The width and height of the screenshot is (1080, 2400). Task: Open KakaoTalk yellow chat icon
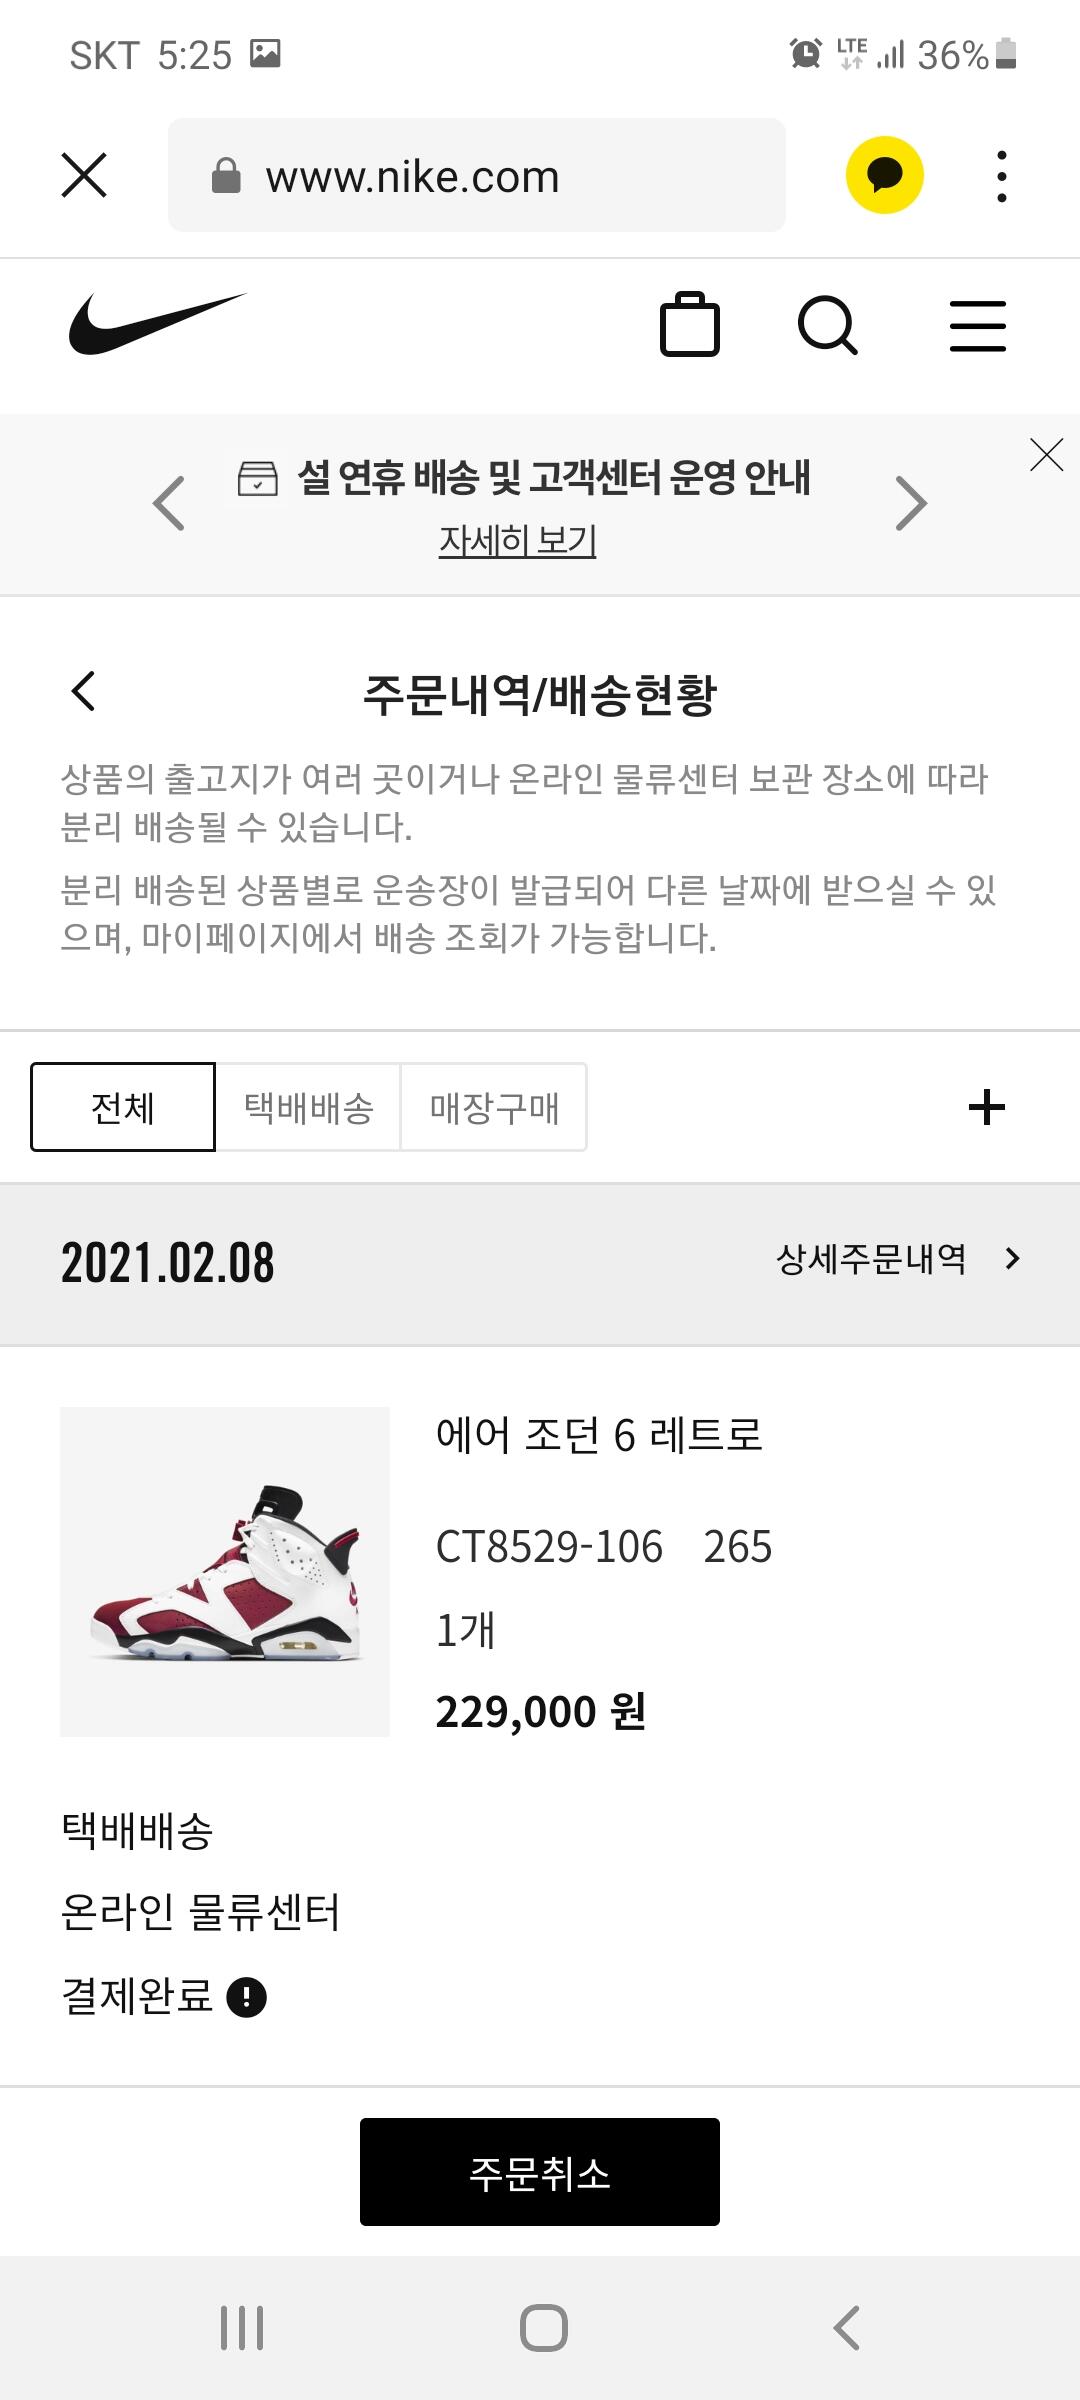tap(884, 175)
